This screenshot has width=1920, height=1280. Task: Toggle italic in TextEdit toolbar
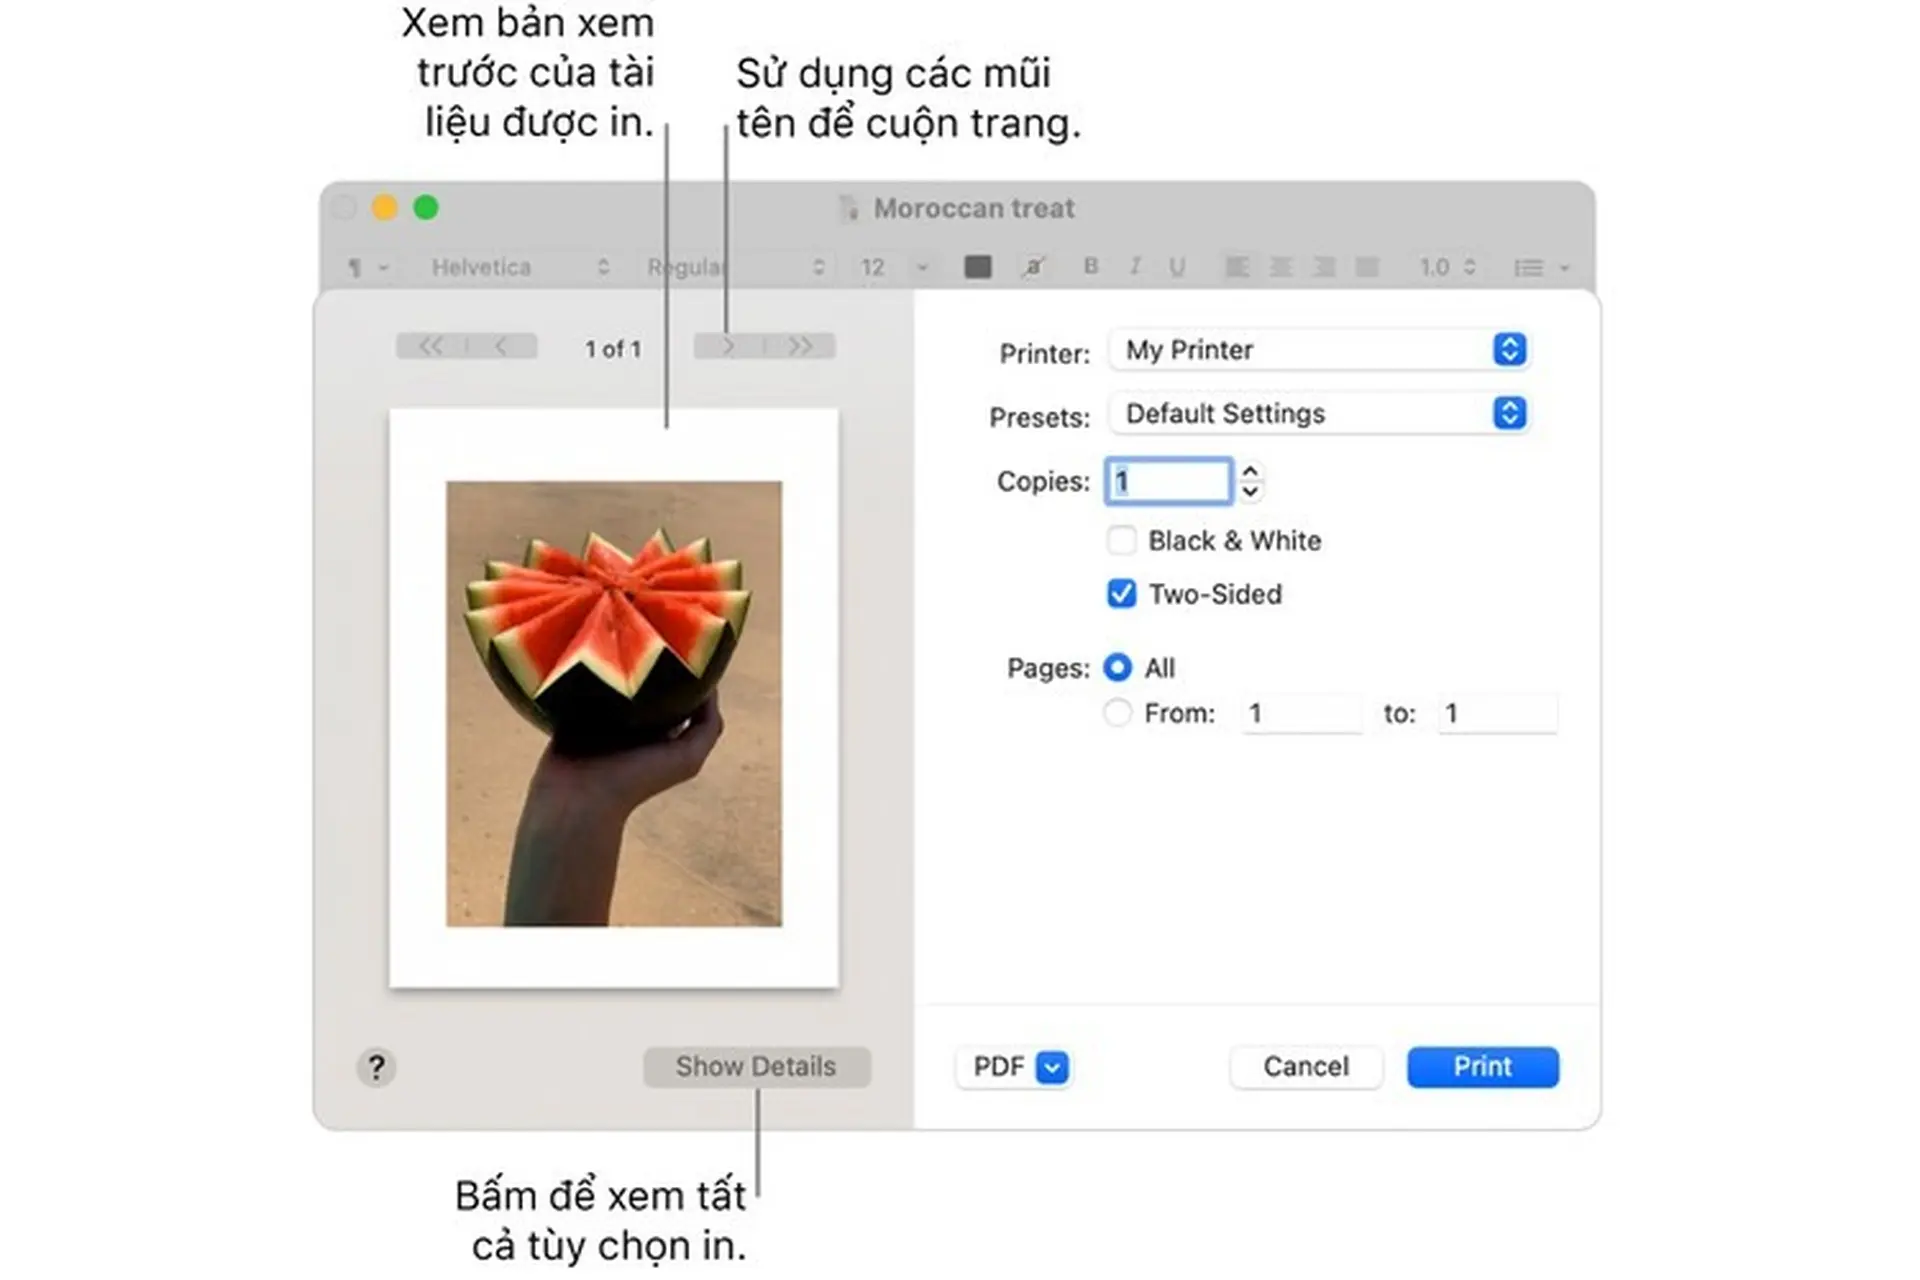click(1135, 266)
